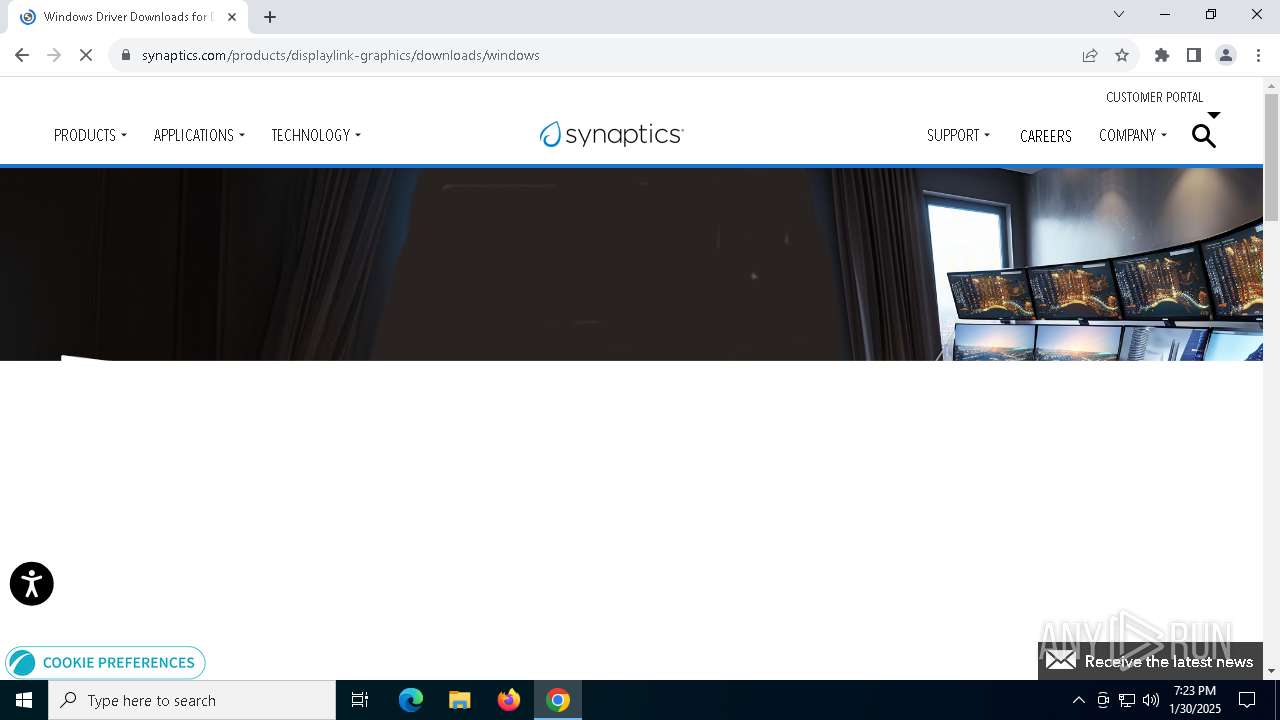Open the Customer Portal link

pos(1155,97)
